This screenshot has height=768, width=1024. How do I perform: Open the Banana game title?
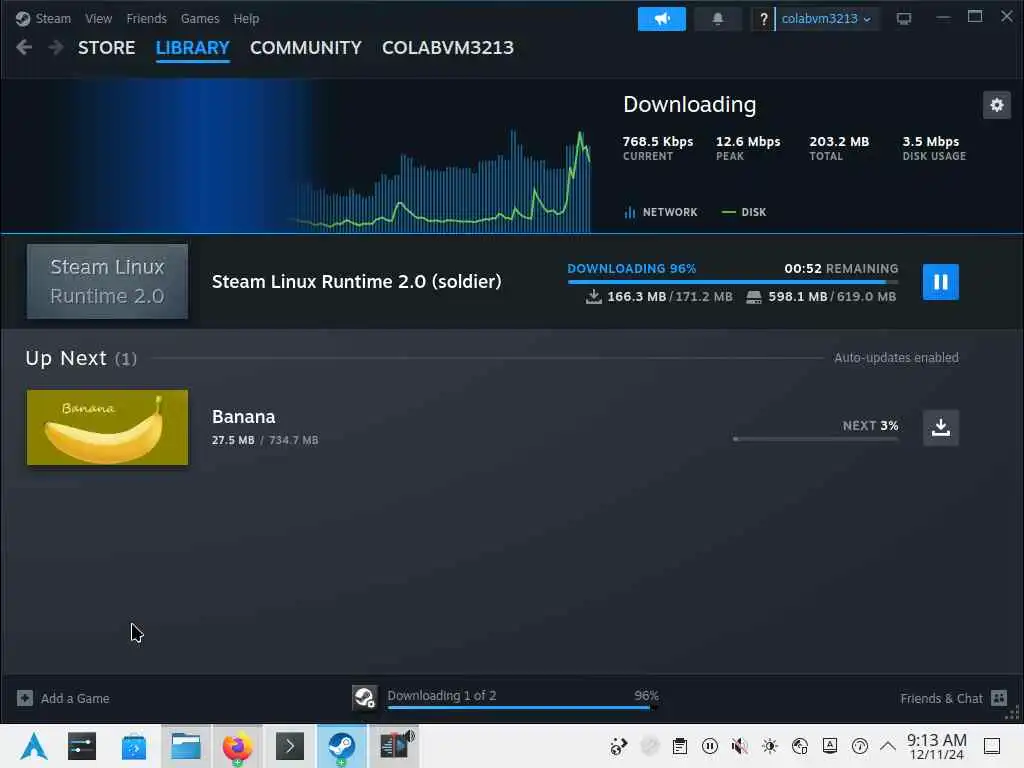click(x=244, y=417)
